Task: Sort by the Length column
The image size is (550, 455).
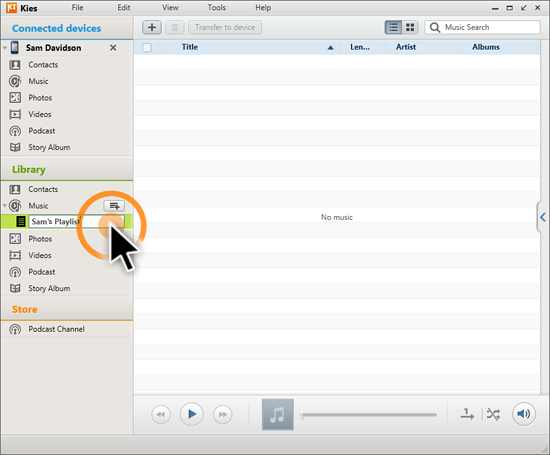Action: [x=360, y=47]
